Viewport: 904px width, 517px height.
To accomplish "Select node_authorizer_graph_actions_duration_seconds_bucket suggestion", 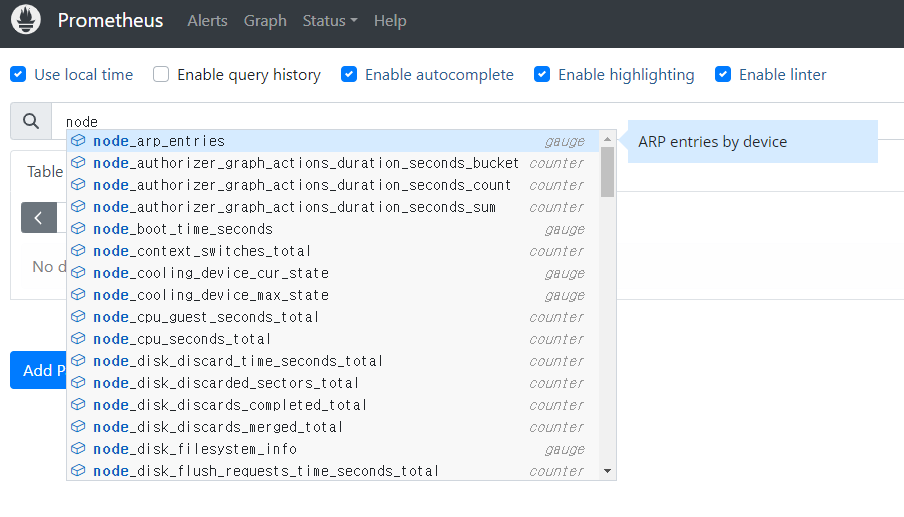I will tap(333, 163).
